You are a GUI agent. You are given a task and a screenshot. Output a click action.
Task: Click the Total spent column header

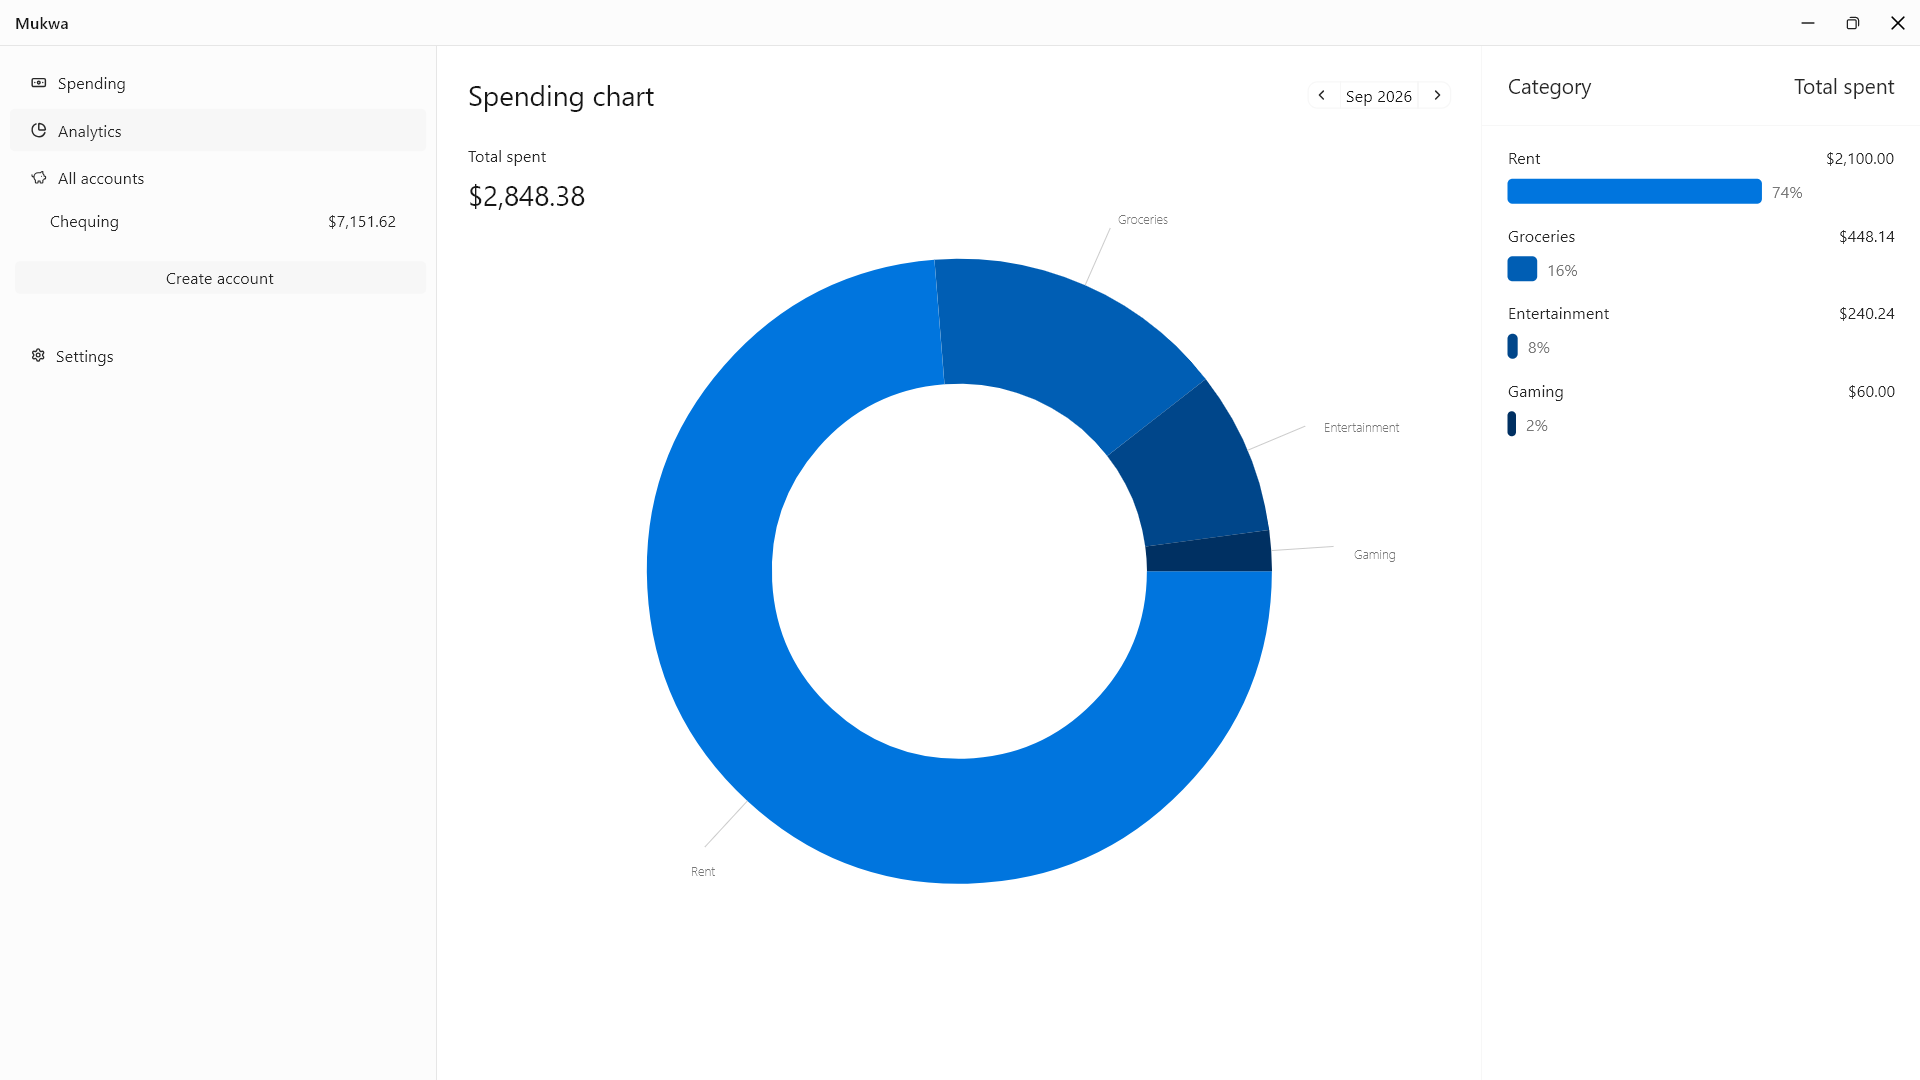(1844, 87)
